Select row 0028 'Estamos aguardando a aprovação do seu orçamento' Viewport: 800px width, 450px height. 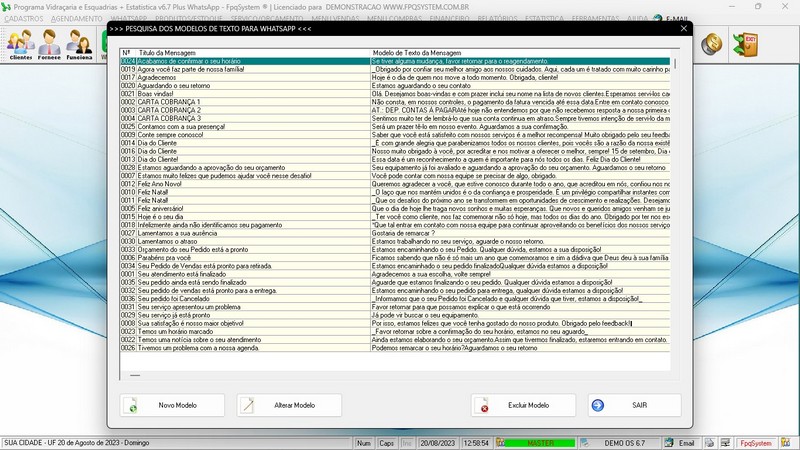[x=395, y=167]
